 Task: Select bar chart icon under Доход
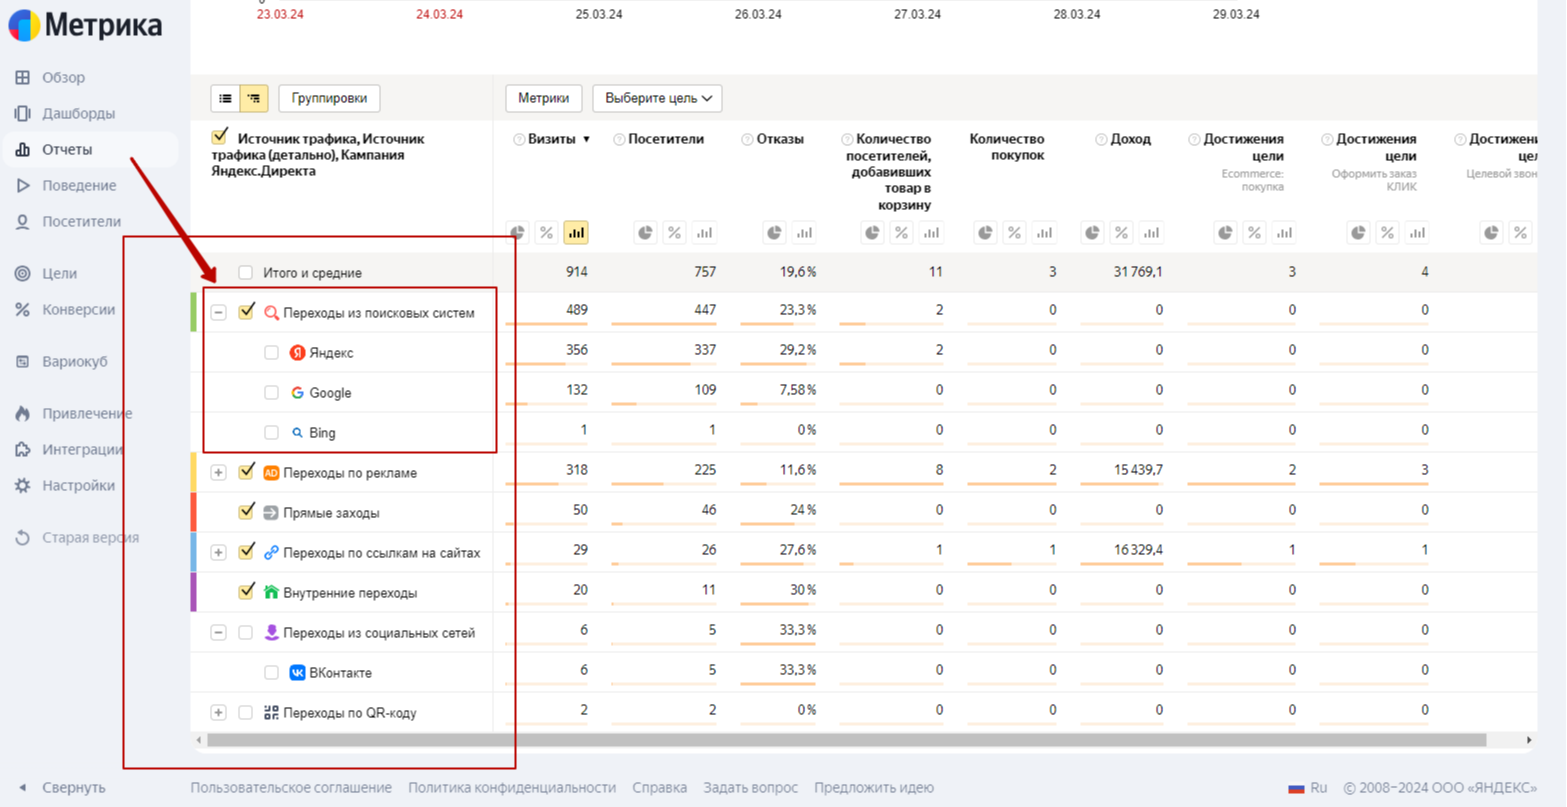[1152, 233]
